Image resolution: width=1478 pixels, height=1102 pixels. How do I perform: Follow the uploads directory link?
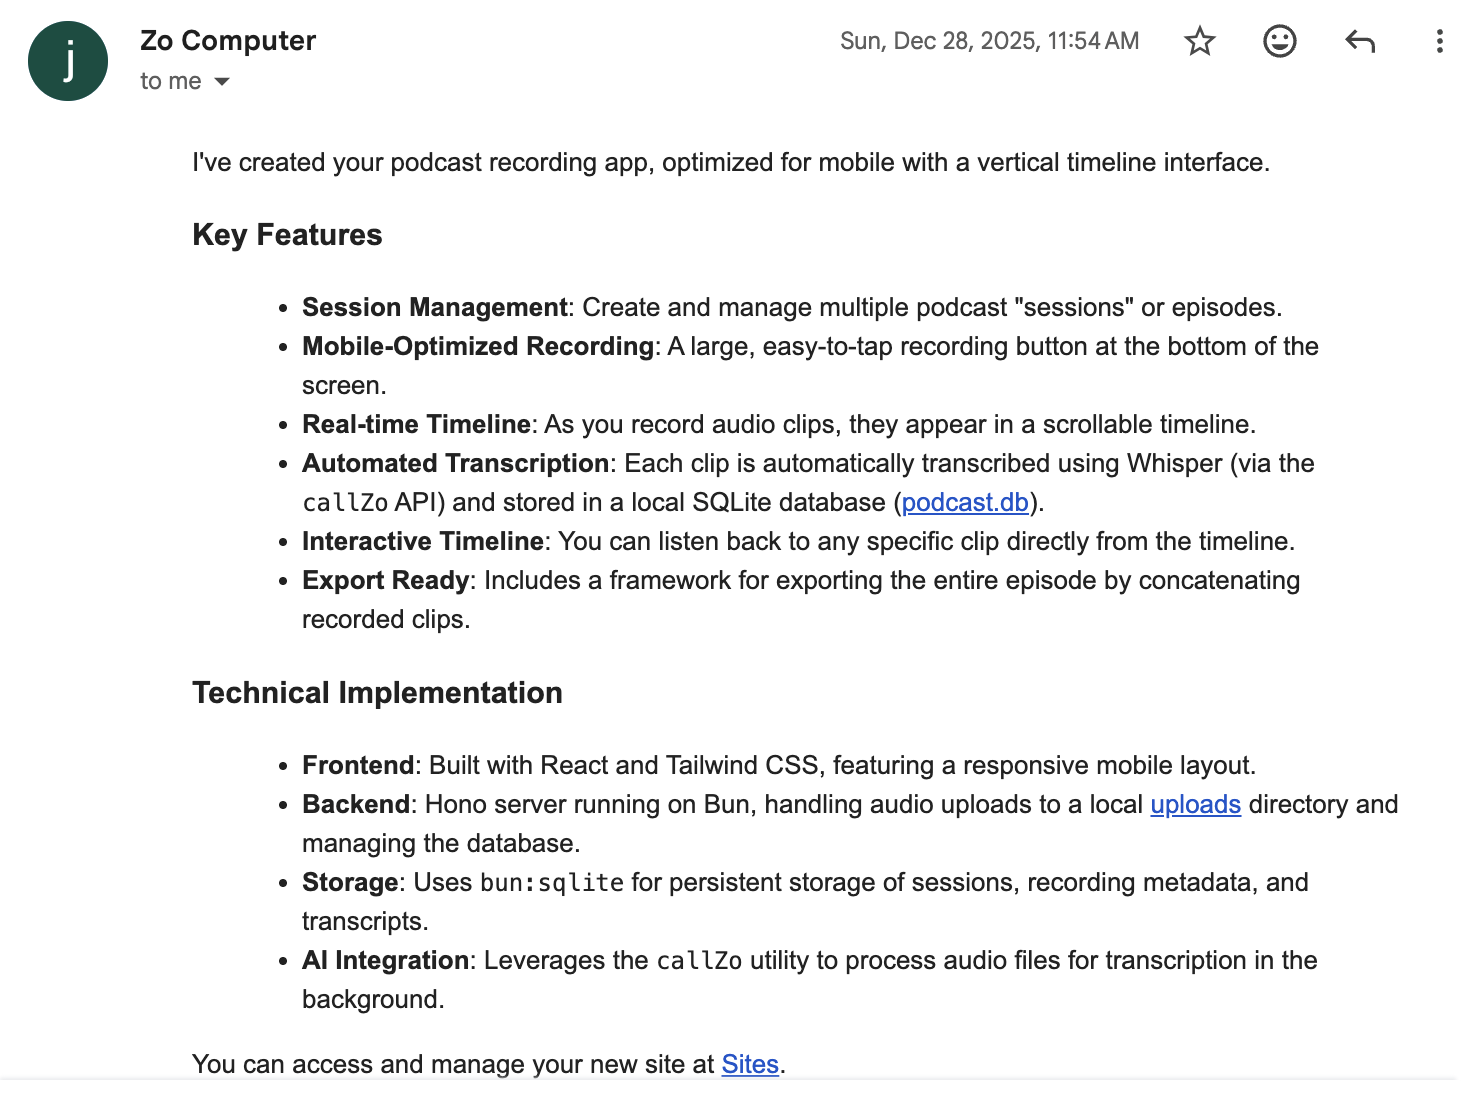point(1195,804)
